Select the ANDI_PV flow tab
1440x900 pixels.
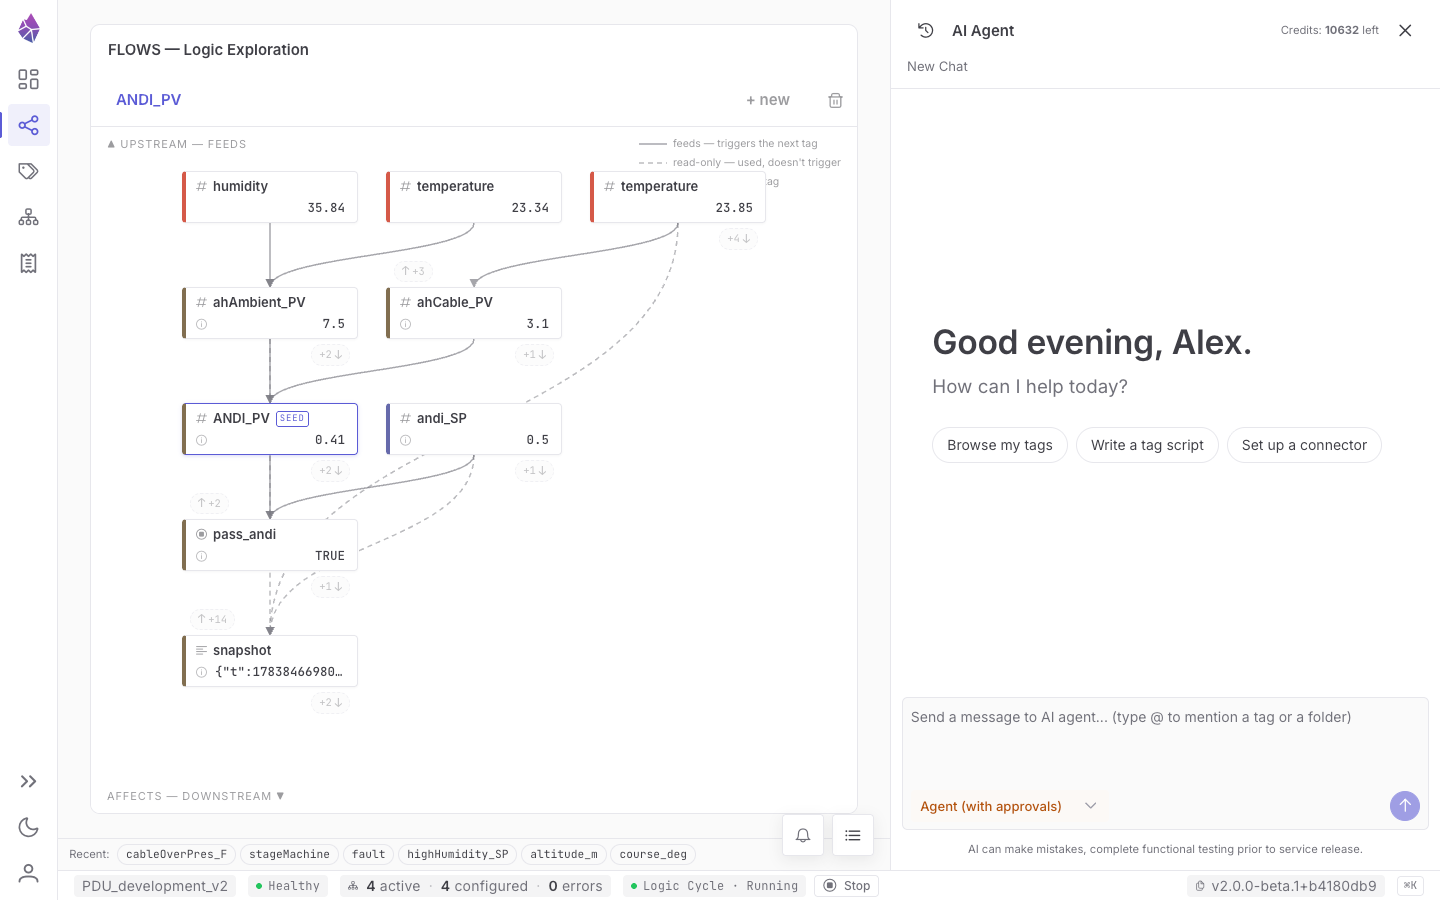pyautogui.click(x=148, y=100)
